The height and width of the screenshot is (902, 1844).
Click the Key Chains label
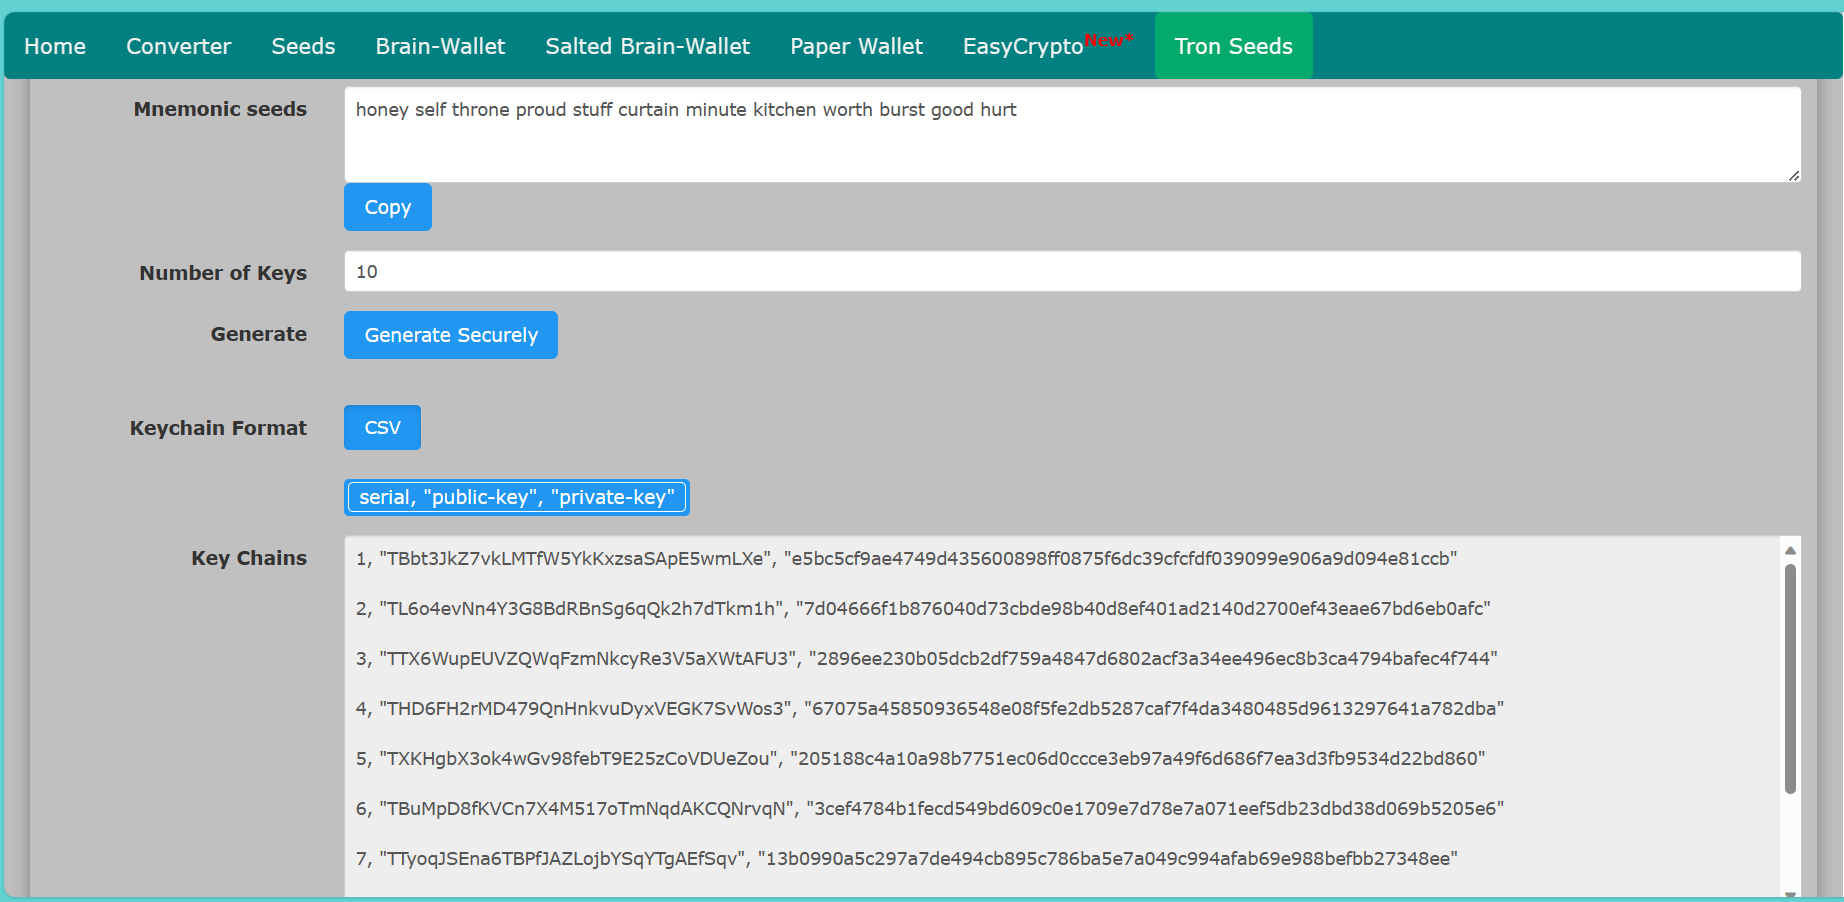click(x=249, y=558)
